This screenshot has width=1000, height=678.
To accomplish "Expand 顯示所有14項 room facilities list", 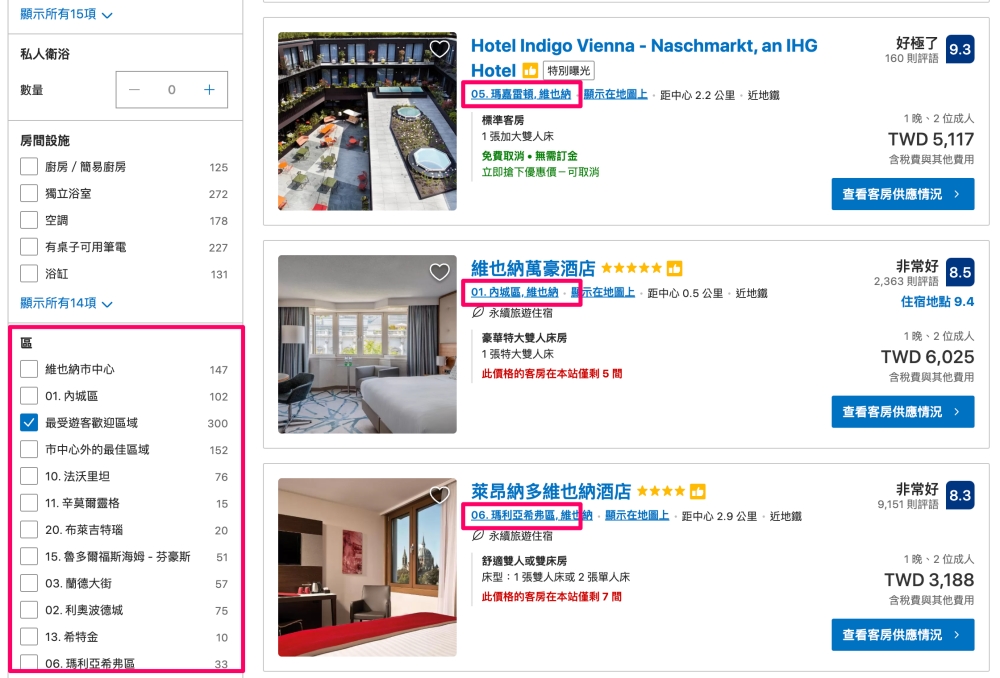I will 66,303.
